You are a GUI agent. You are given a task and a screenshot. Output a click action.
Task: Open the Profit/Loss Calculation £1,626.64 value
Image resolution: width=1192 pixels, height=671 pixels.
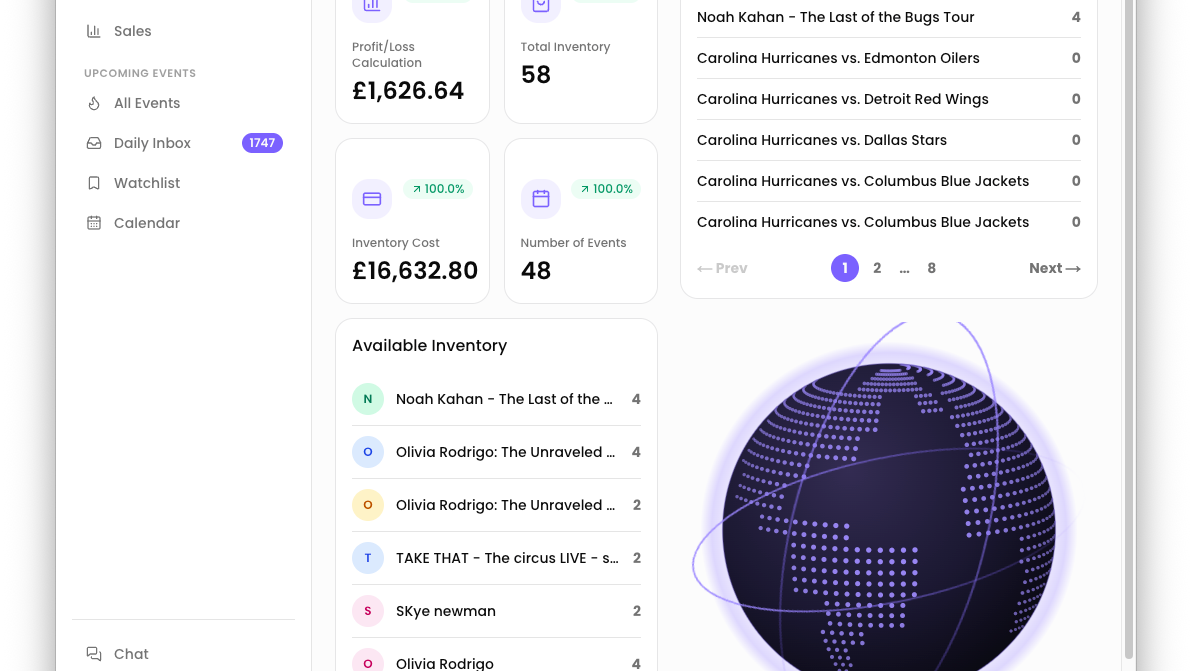pos(408,91)
